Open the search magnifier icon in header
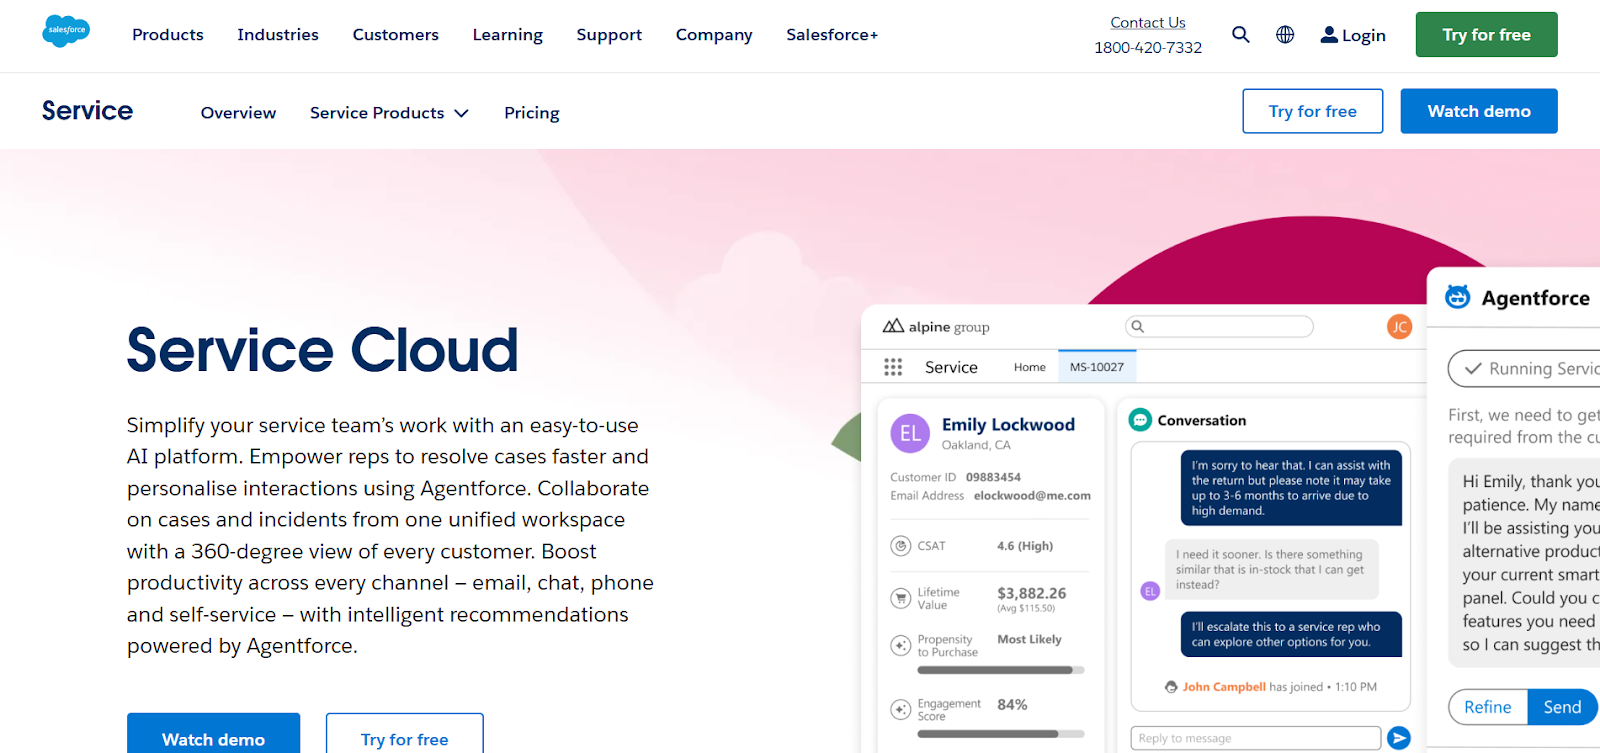Viewport: 1600px width, 753px height. tap(1241, 34)
